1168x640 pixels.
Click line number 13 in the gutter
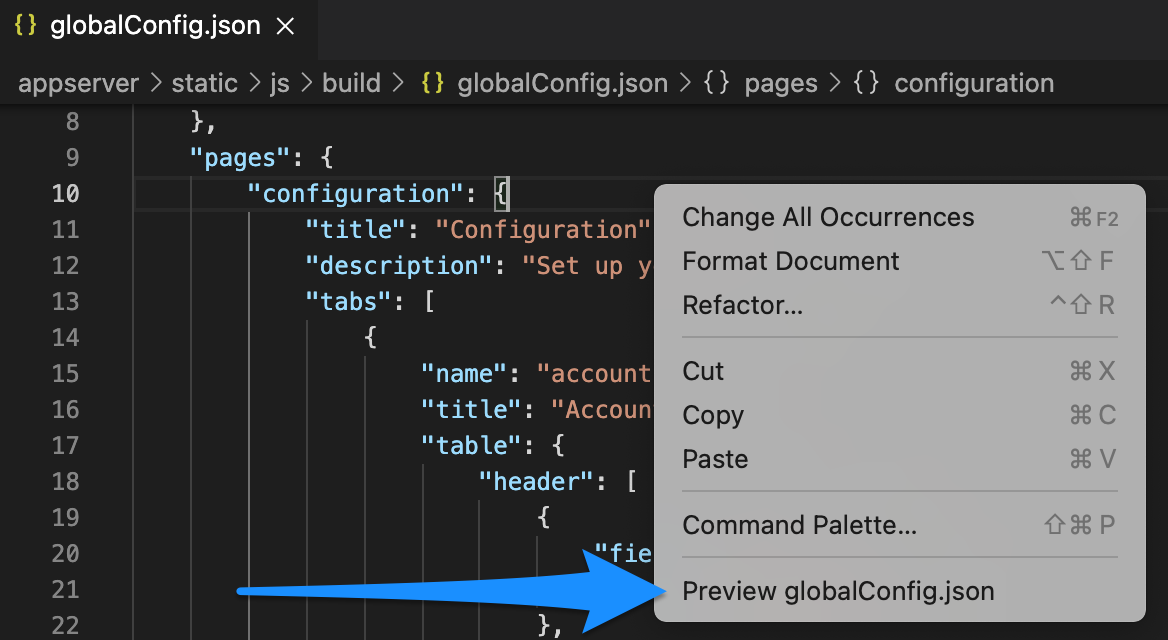(x=66, y=302)
